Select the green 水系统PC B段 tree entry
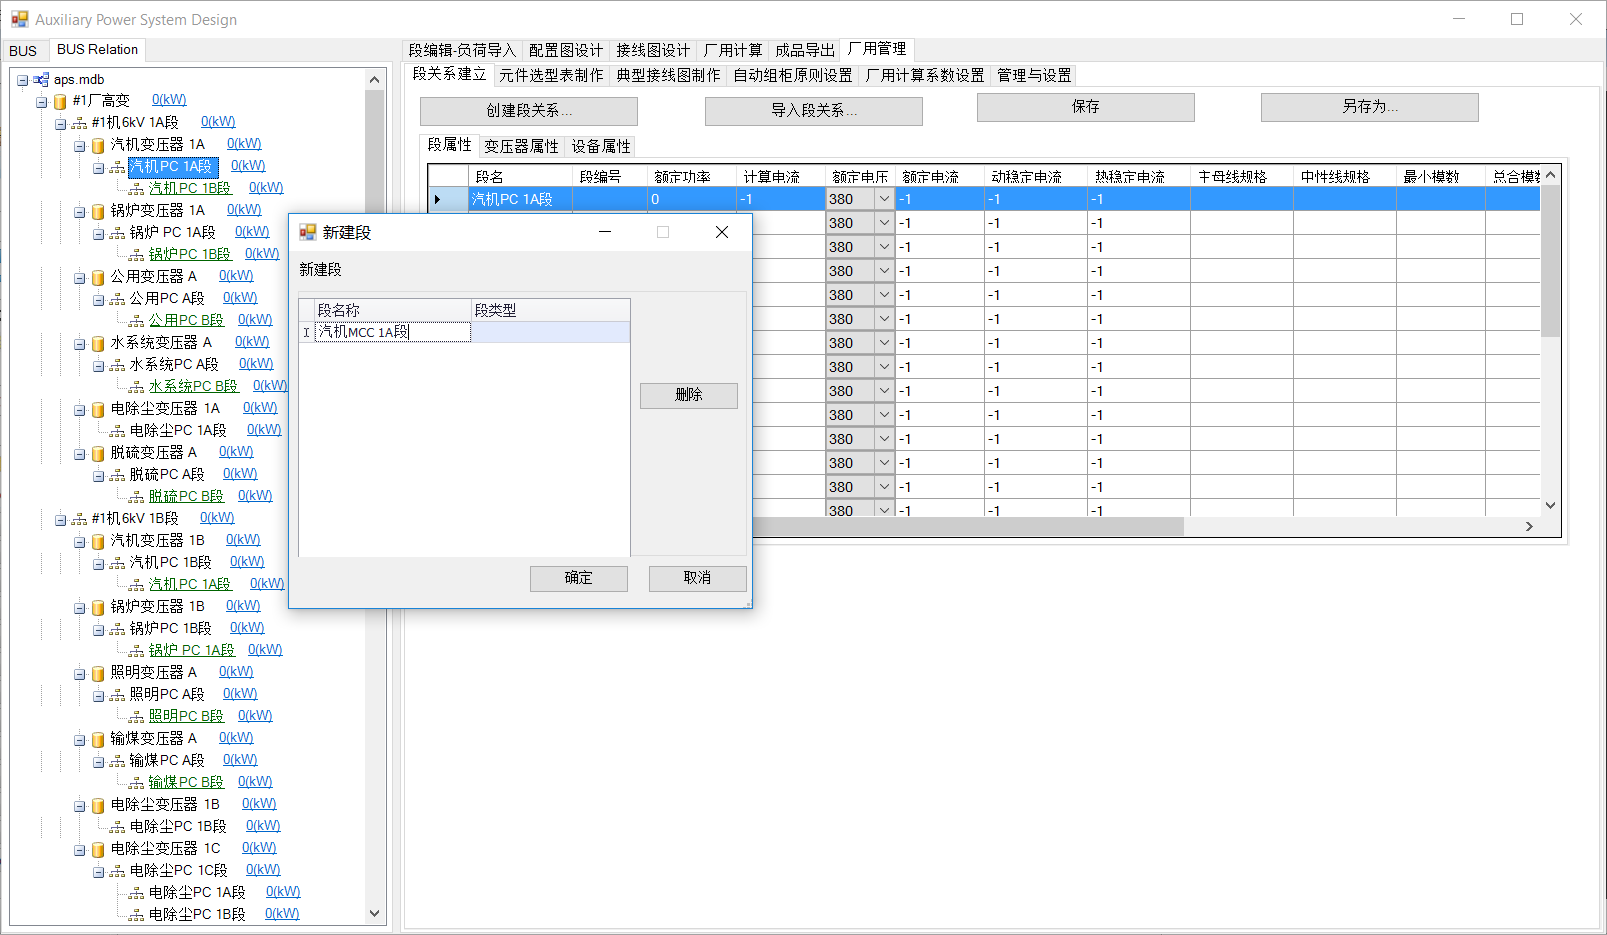 coord(193,386)
